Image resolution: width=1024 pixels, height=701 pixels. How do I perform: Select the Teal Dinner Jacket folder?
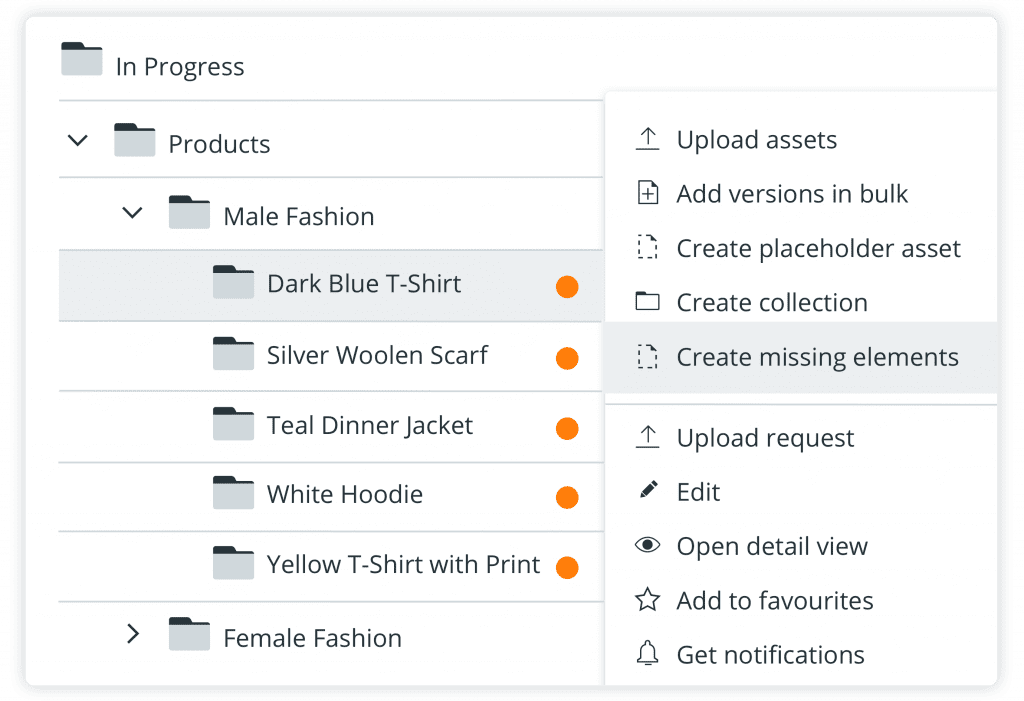pyautogui.click(x=369, y=425)
